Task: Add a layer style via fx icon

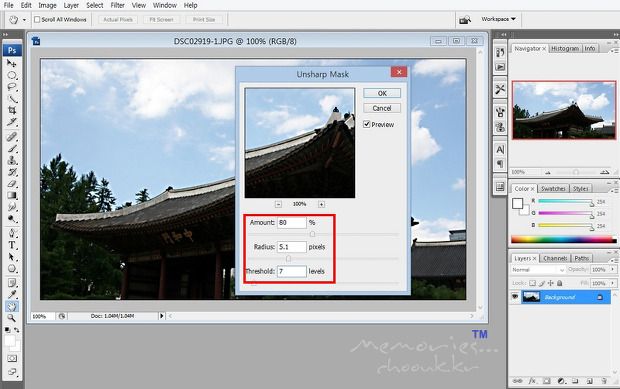Action: click(532, 381)
